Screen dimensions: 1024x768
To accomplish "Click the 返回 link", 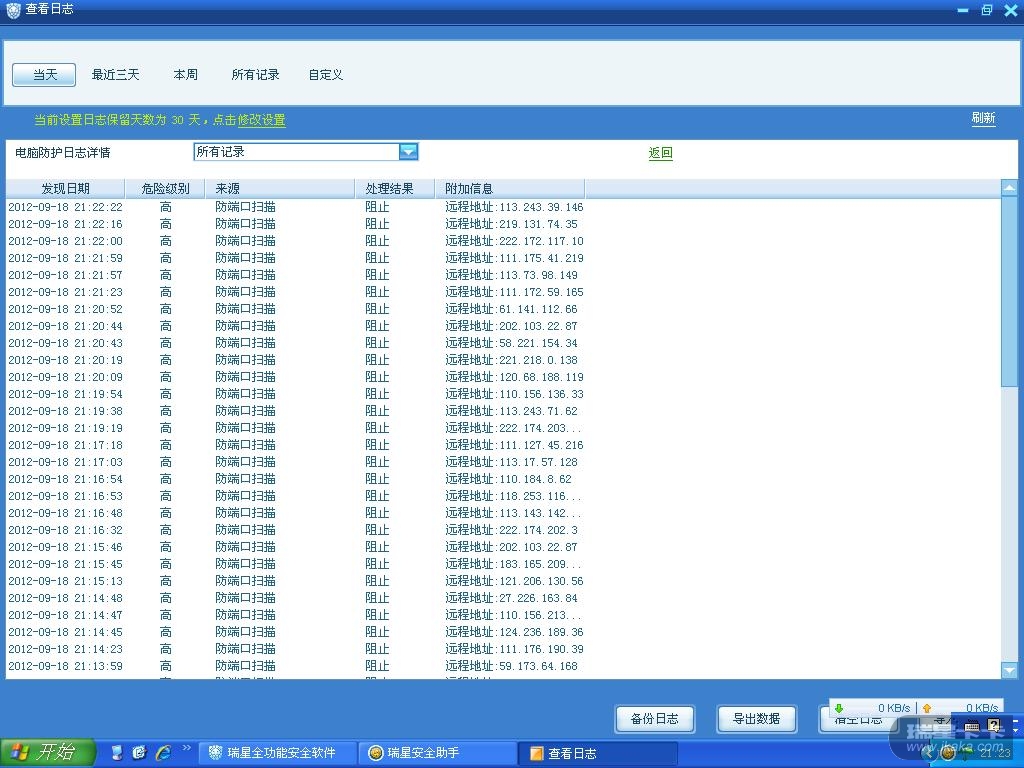I will tap(660, 153).
